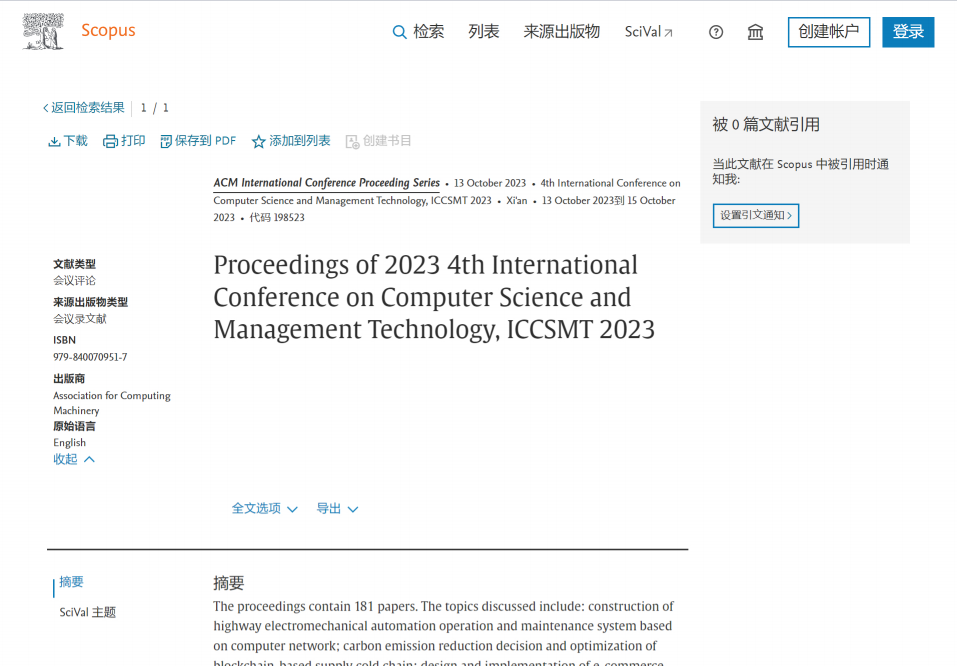957x666 pixels.
Task: Click the star add-to-list icon
Action: pyautogui.click(x=259, y=142)
